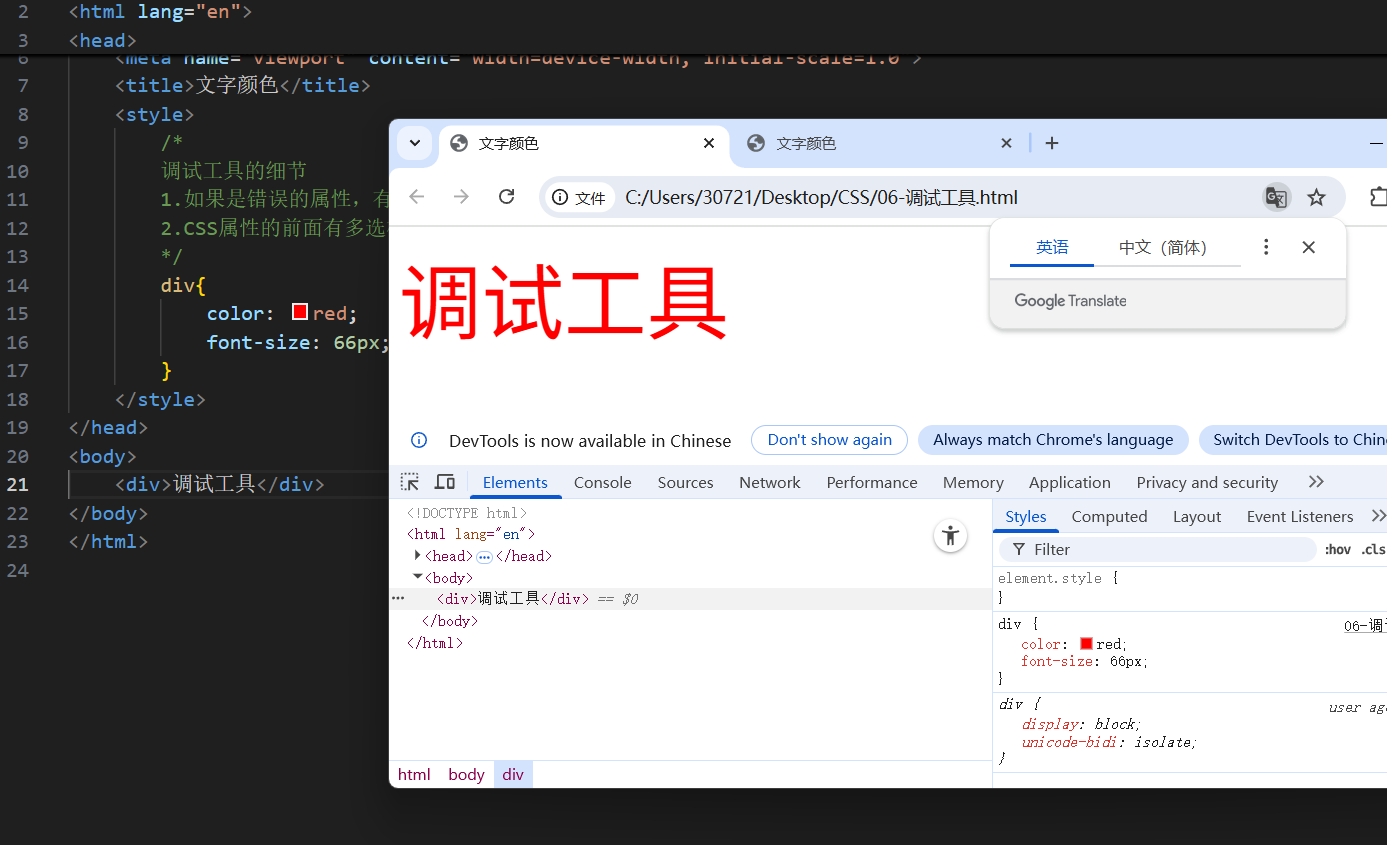This screenshot has width=1387, height=845.
Task: Show more DevTools panels after Privacy and security
Action: (x=1316, y=482)
